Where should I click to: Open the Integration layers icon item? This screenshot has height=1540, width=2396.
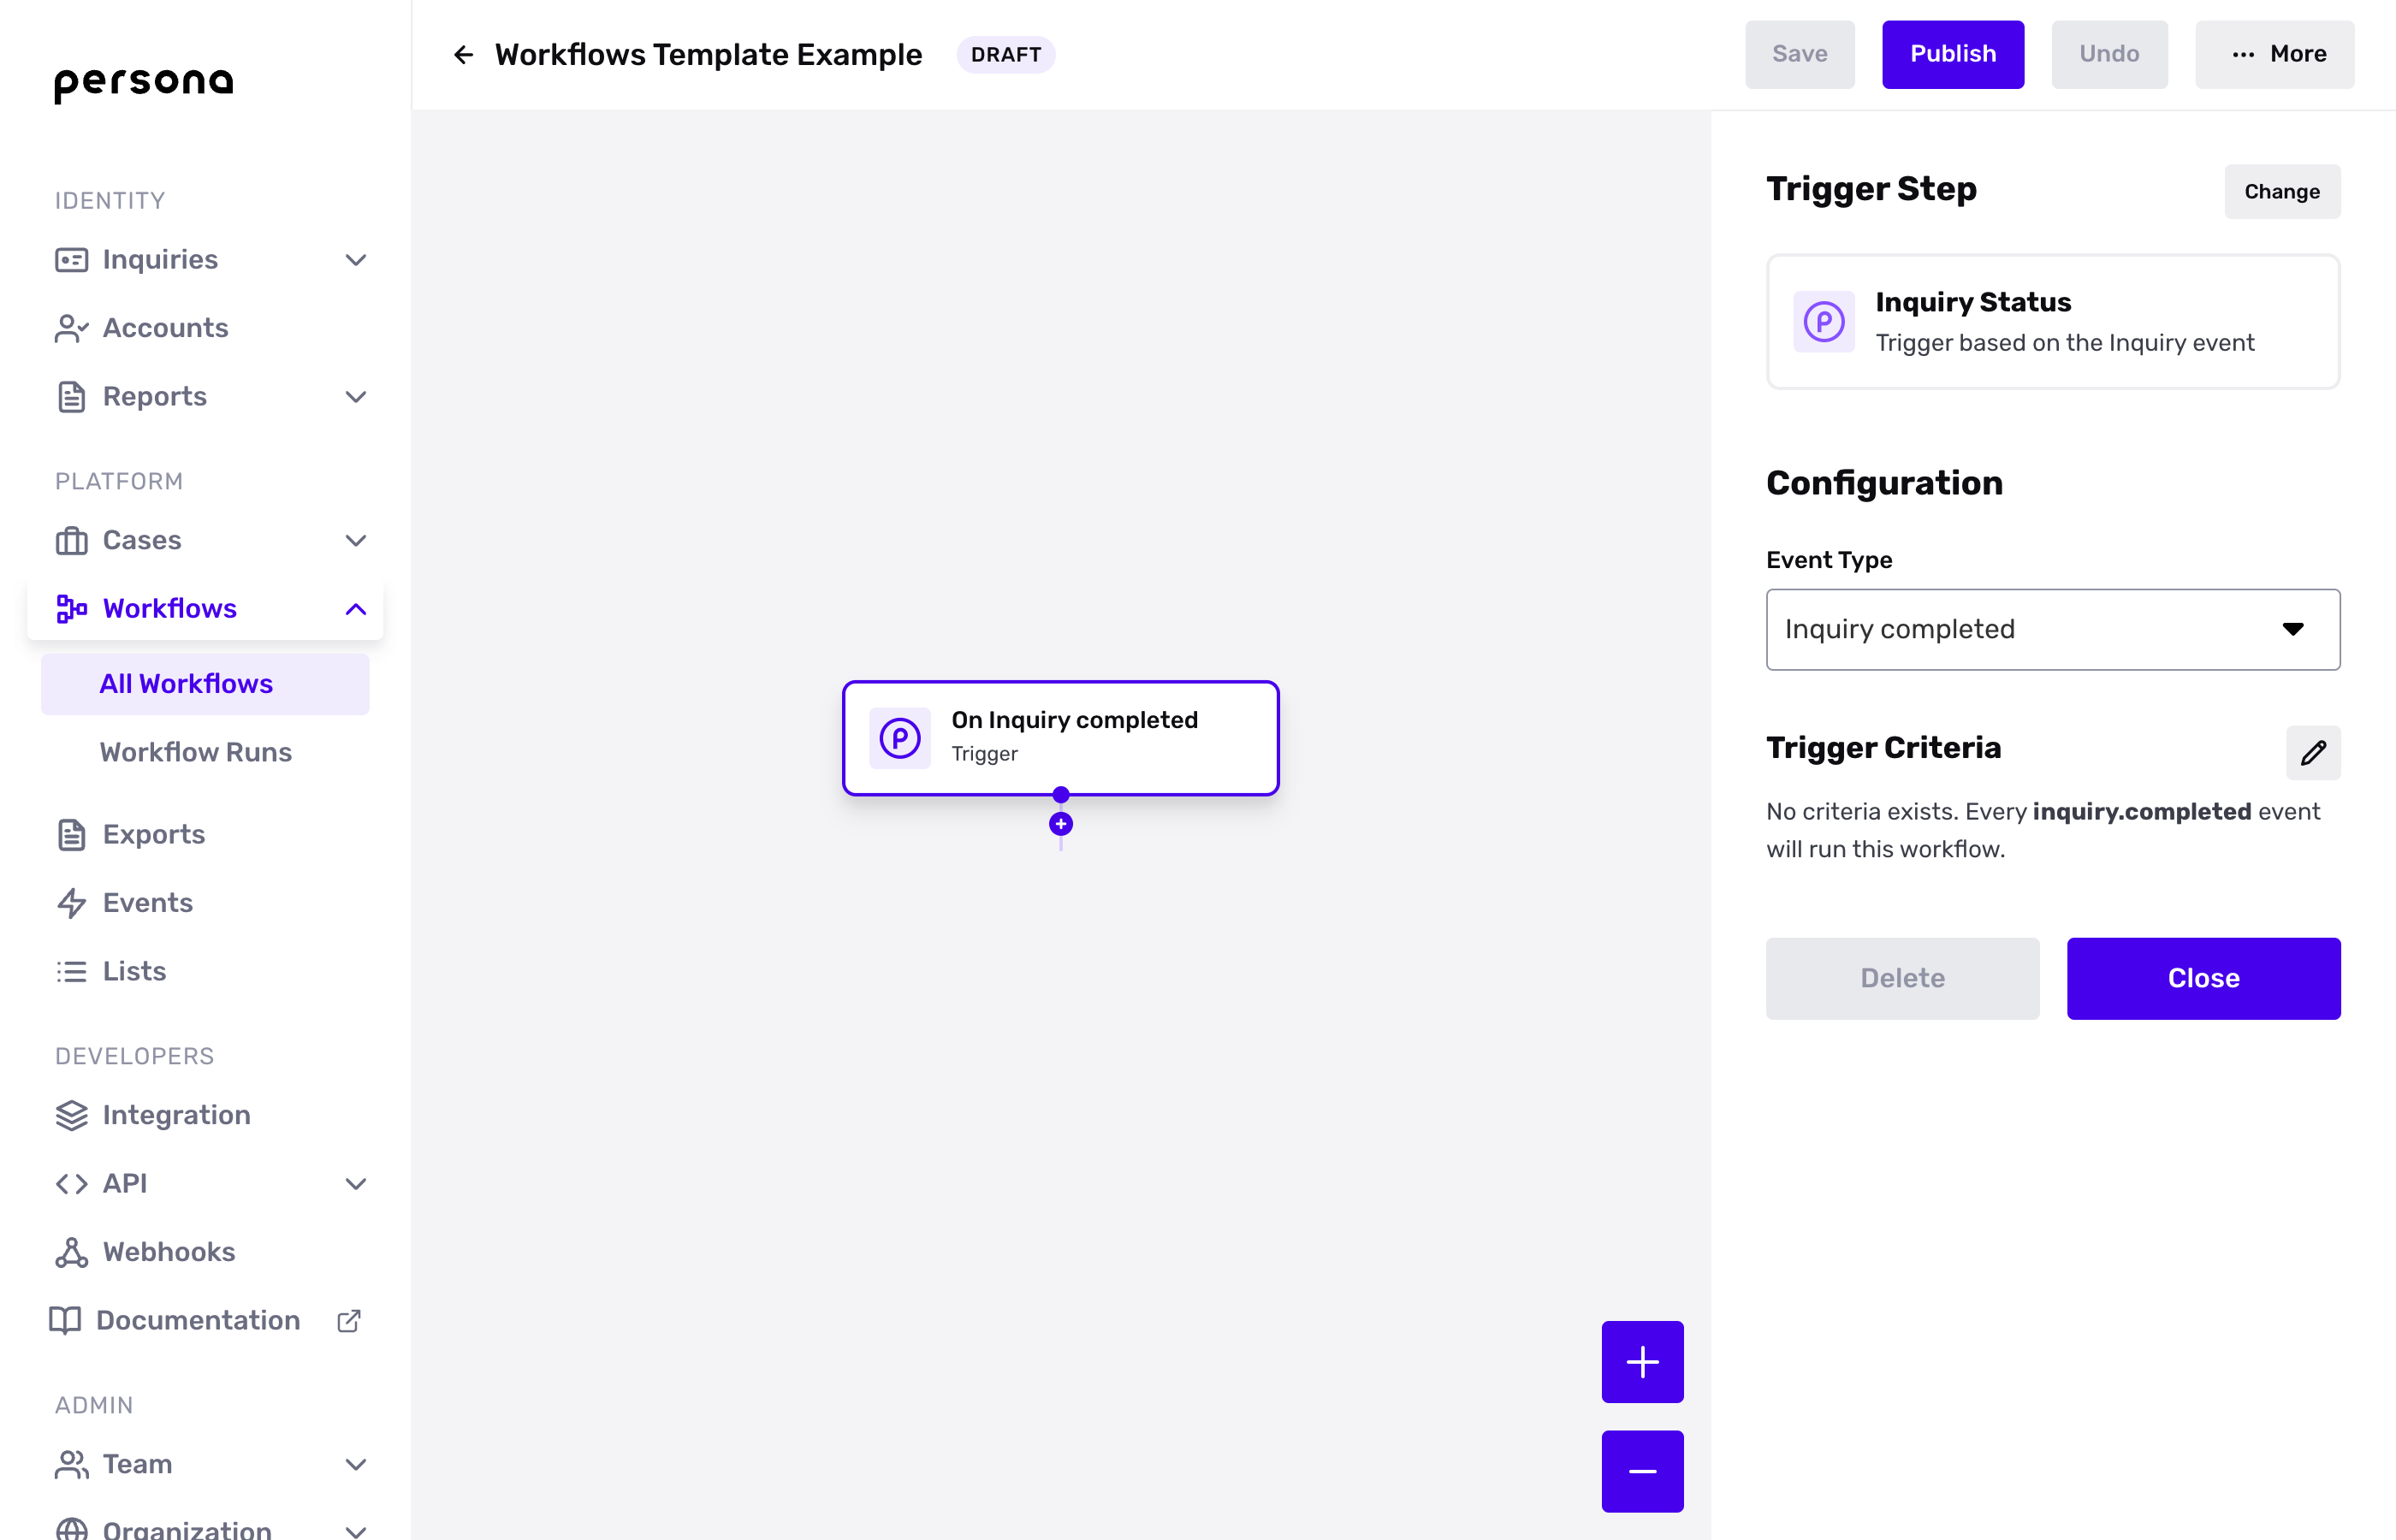72,1115
